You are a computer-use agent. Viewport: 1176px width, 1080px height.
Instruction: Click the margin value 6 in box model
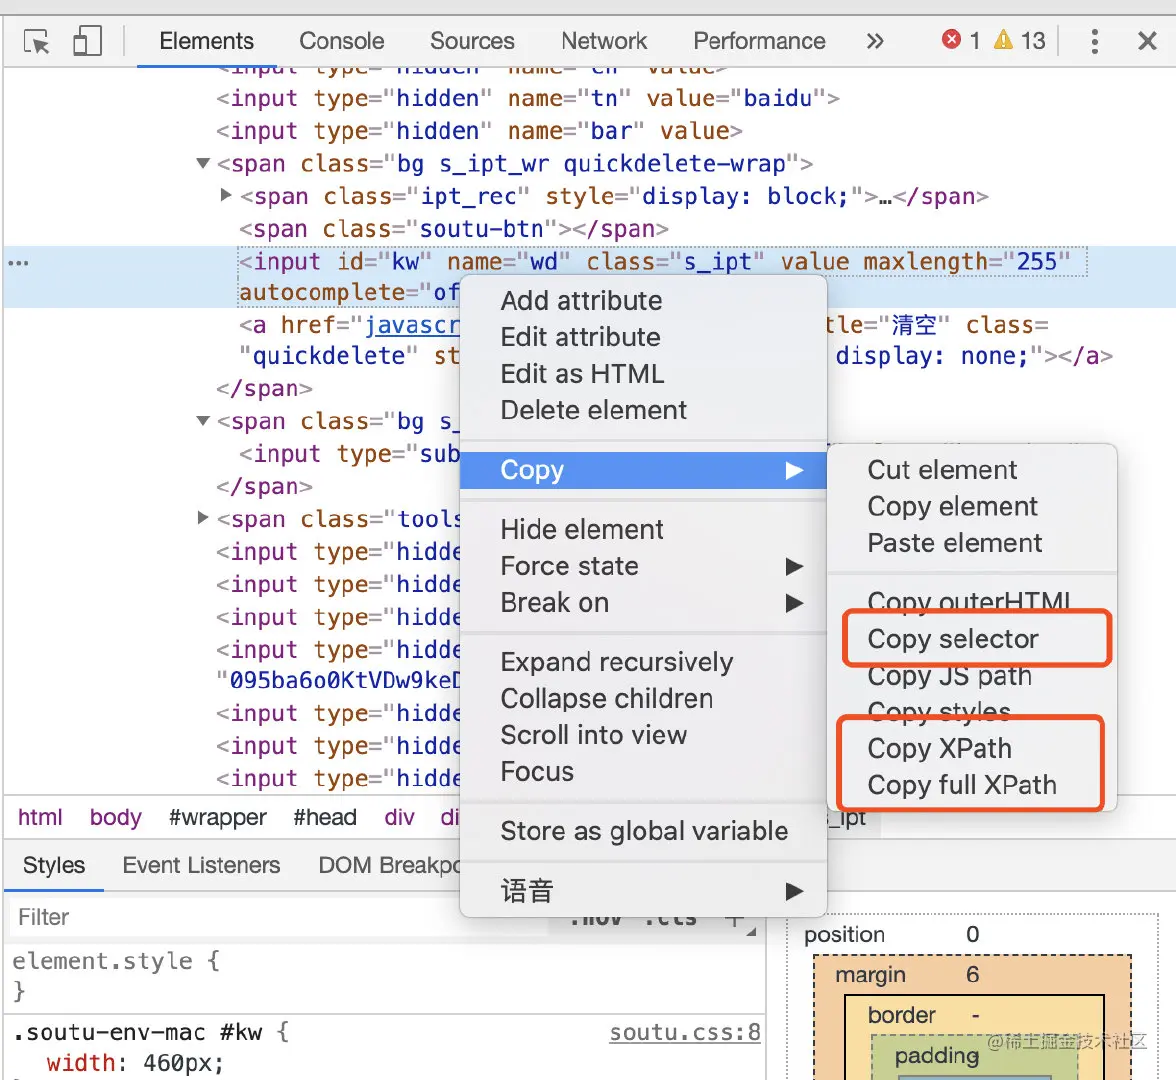tap(972, 974)
